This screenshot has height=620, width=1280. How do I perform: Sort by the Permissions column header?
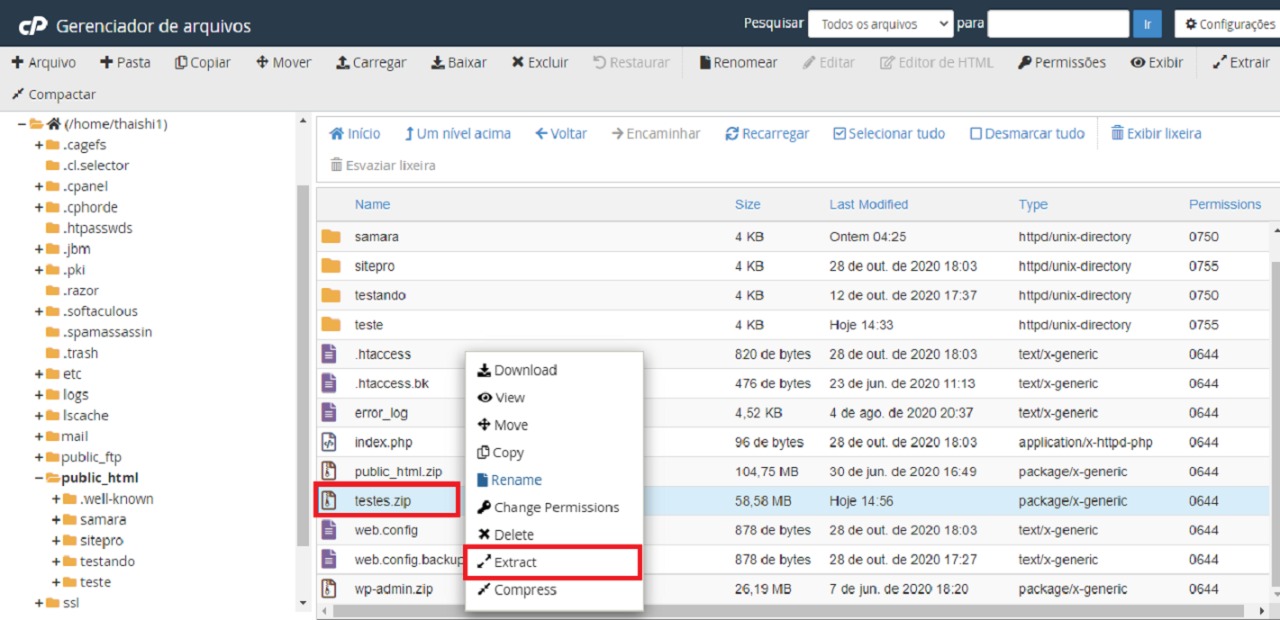[1225, 204]
